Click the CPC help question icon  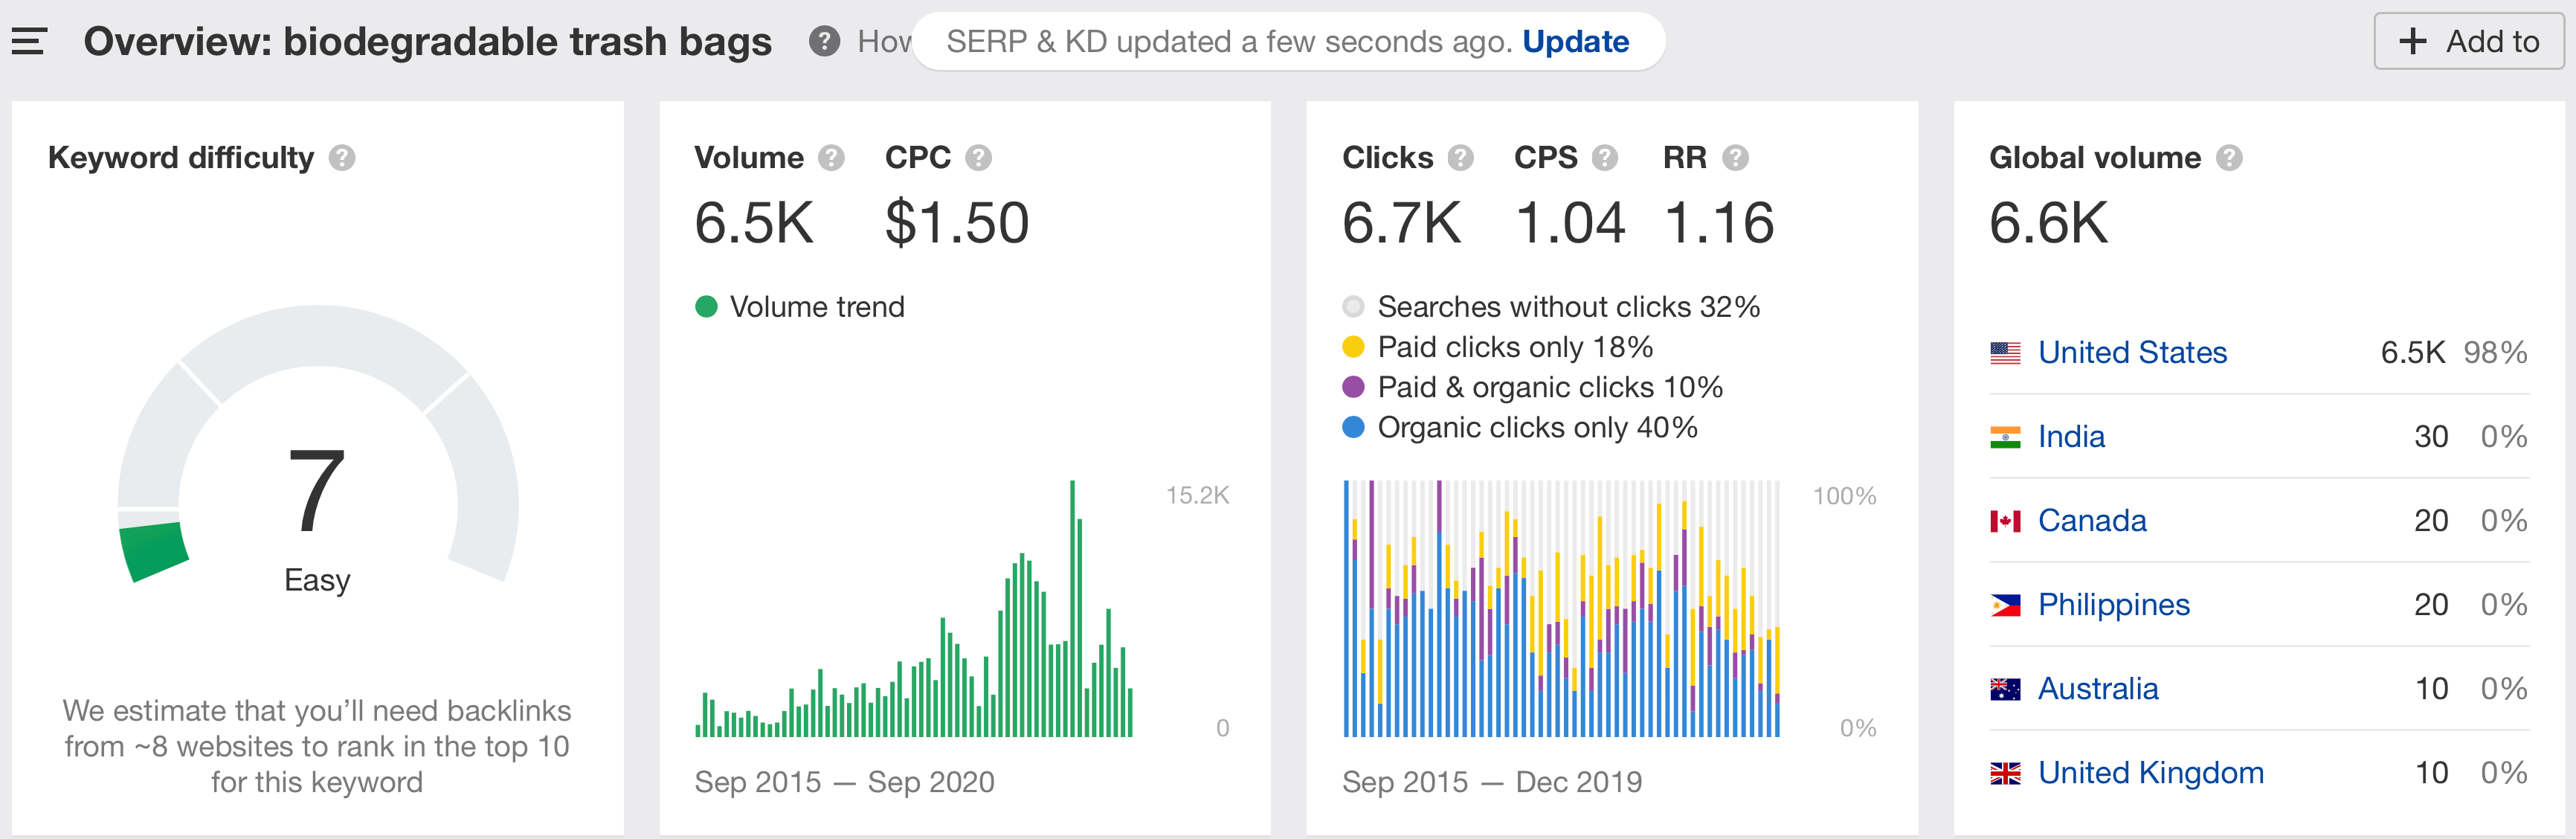tap(978, 158)
